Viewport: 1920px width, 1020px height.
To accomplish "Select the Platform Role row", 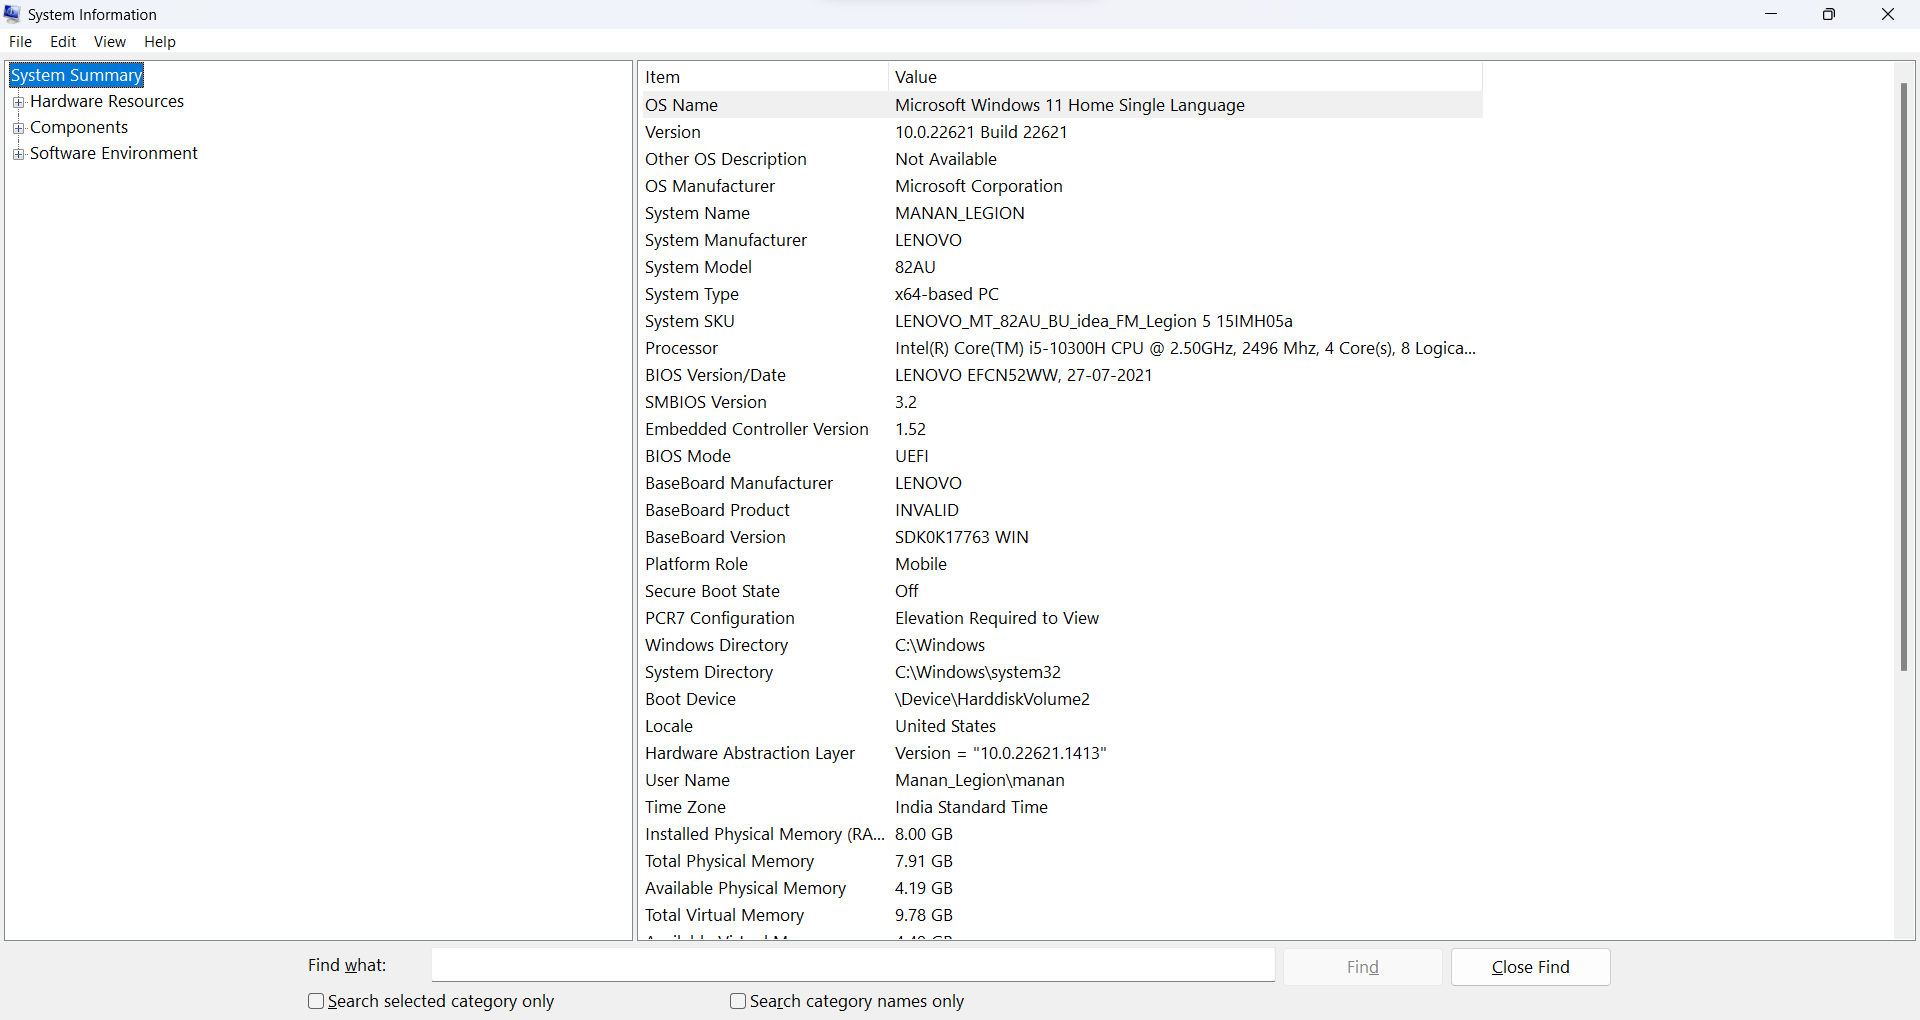I will pyautogui.click(x=1060, y=564).
